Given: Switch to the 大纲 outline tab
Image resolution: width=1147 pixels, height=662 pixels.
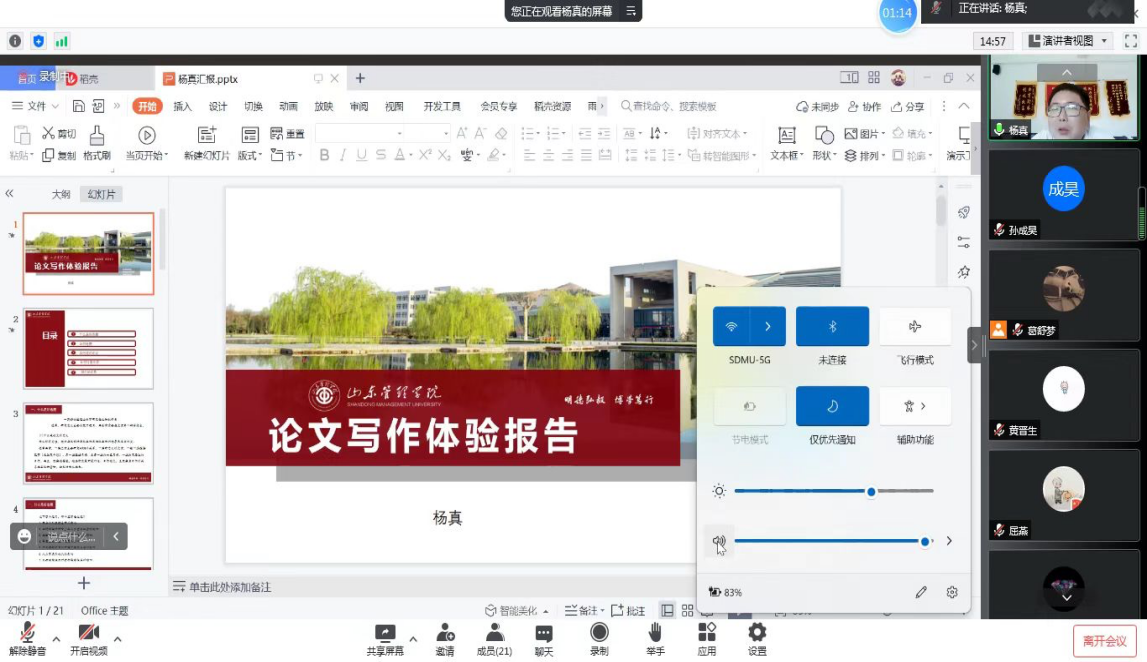Looking at the screenshot, I should pyautogui.click(x=61, y=195).
